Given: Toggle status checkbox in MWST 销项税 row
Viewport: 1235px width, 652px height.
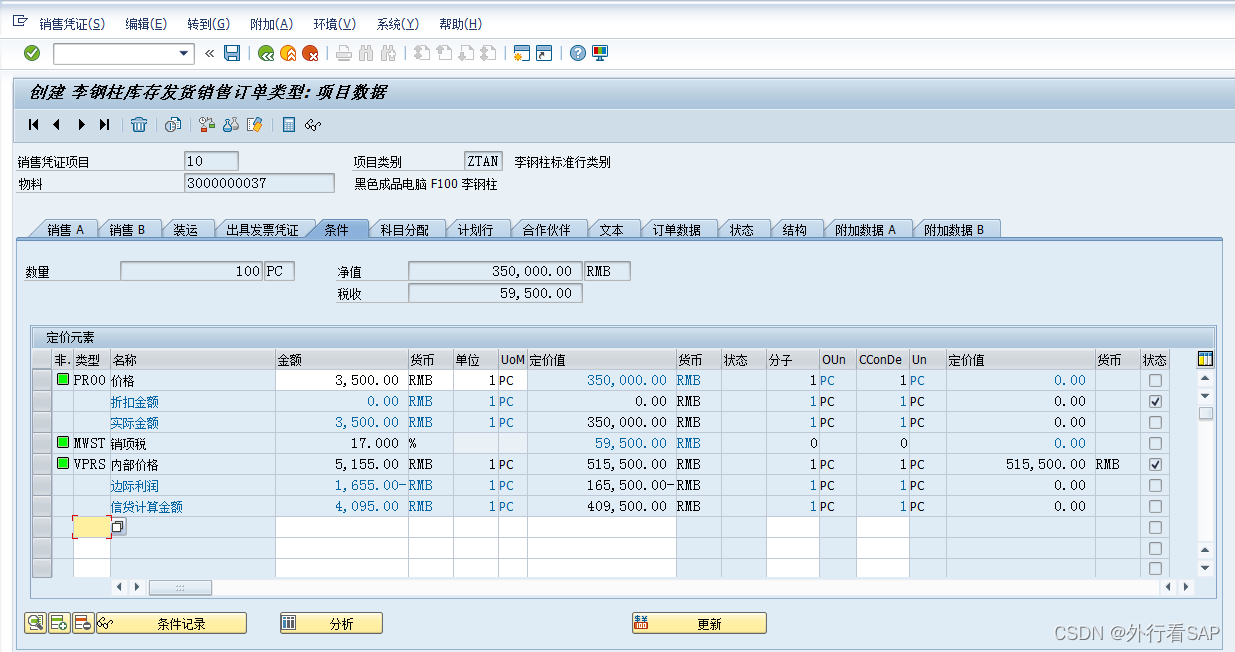Looking at the screenshot, I should (1156, 444).
